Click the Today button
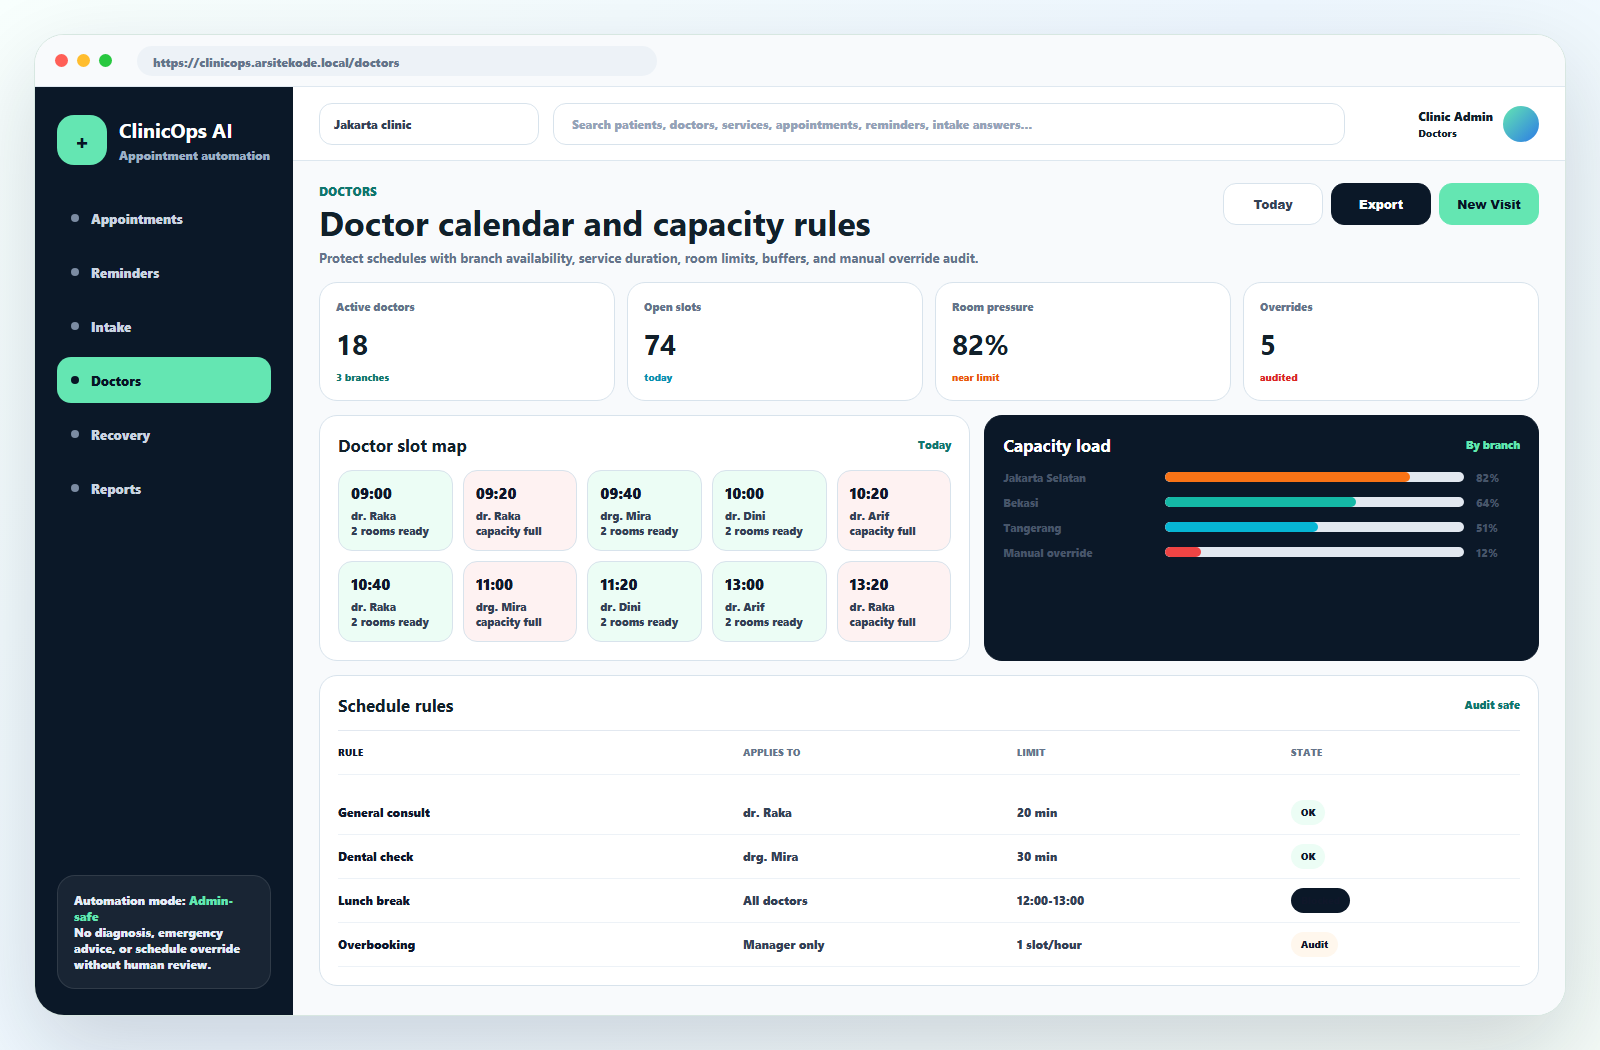The image size is (1600, 1050). [1273, 204]
